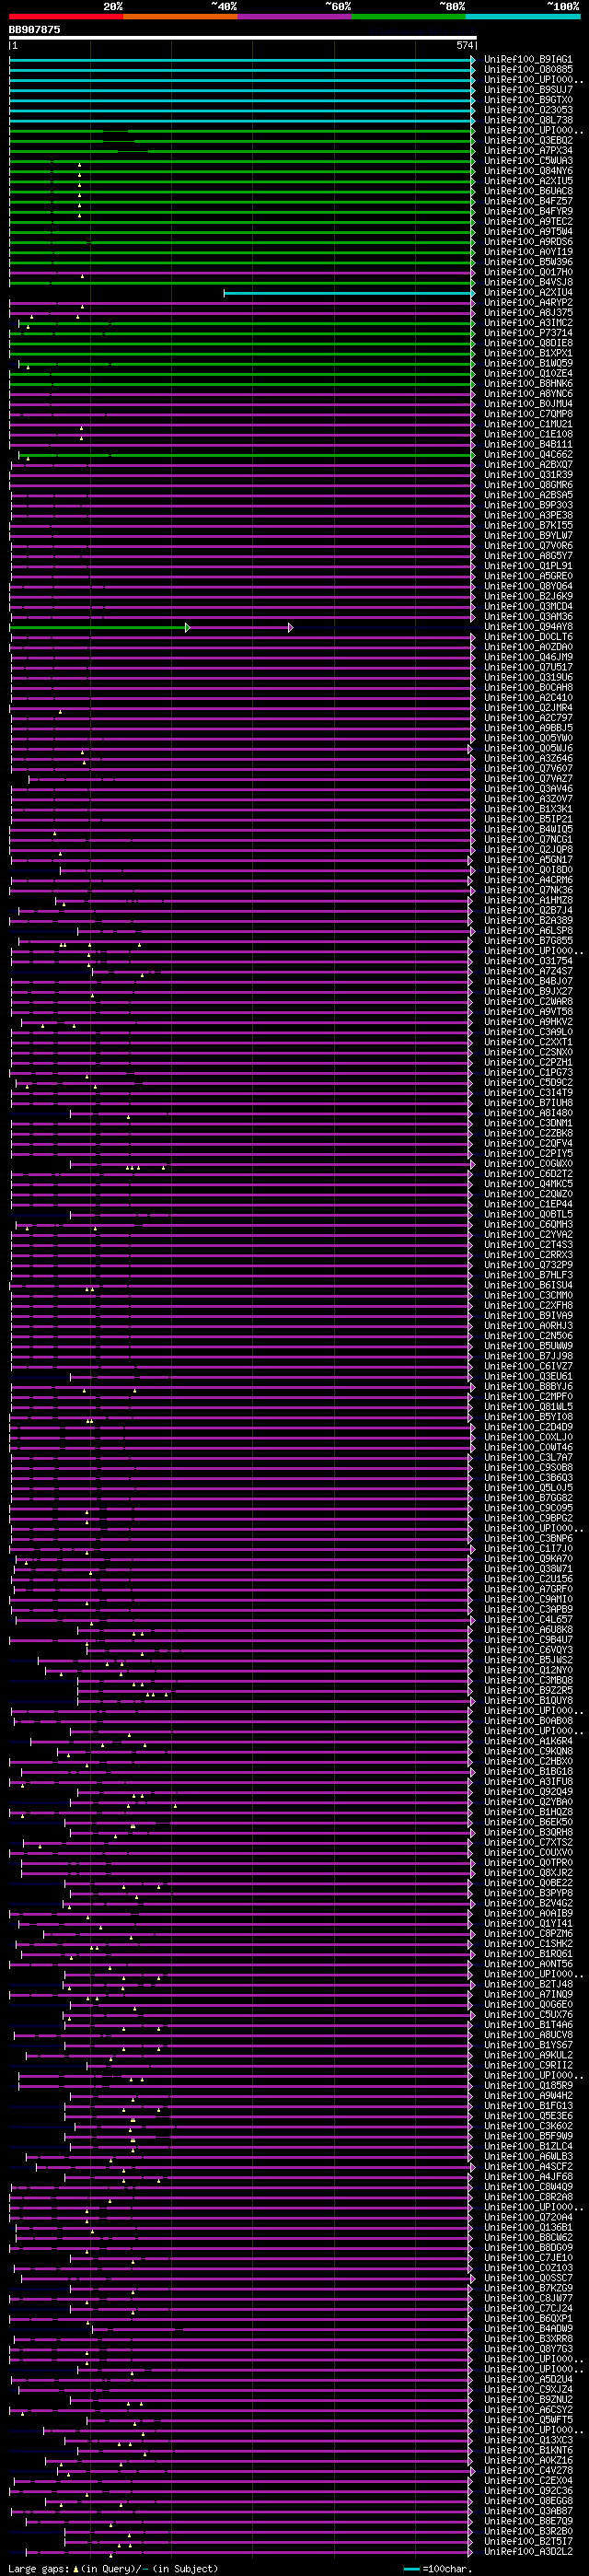Select hit label UniRef100_Q2JMR4
589x2576 pixels.
tap(529, 708)
